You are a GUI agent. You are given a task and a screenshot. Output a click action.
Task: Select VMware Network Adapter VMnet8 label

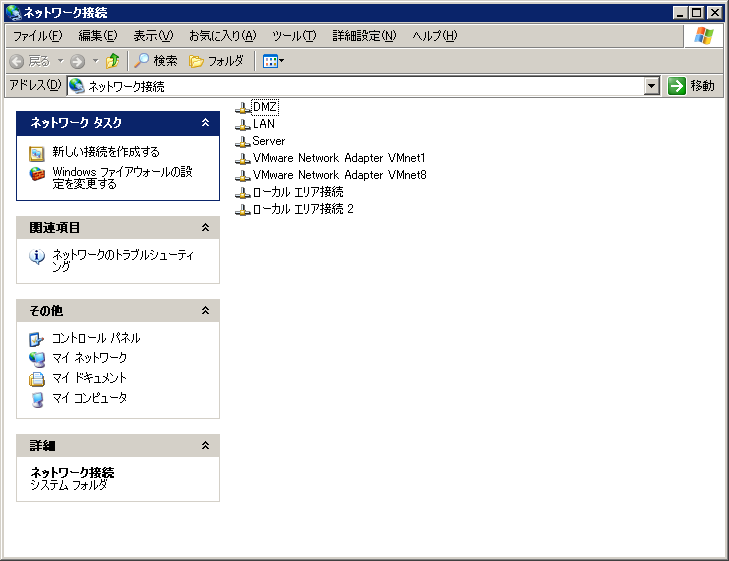coord(339,175)
